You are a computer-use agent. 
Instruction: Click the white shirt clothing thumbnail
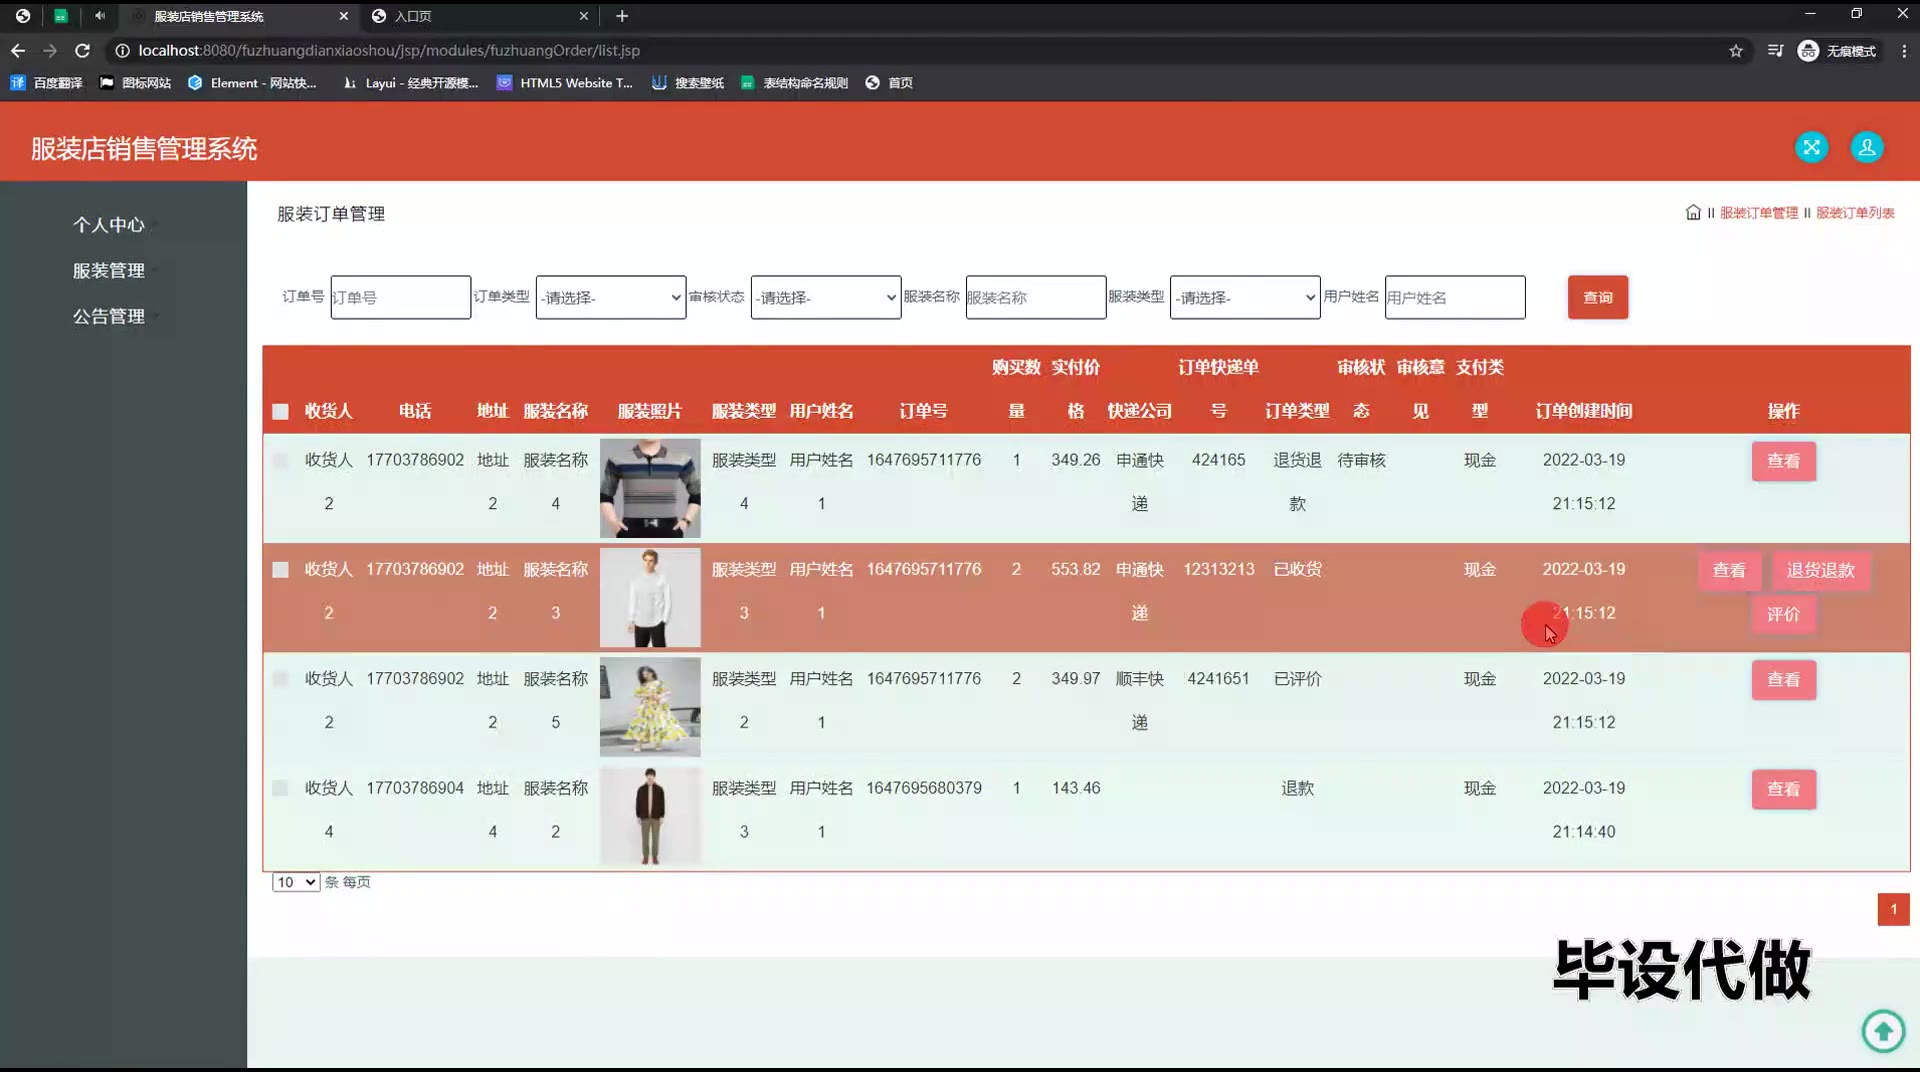point(650,597)
